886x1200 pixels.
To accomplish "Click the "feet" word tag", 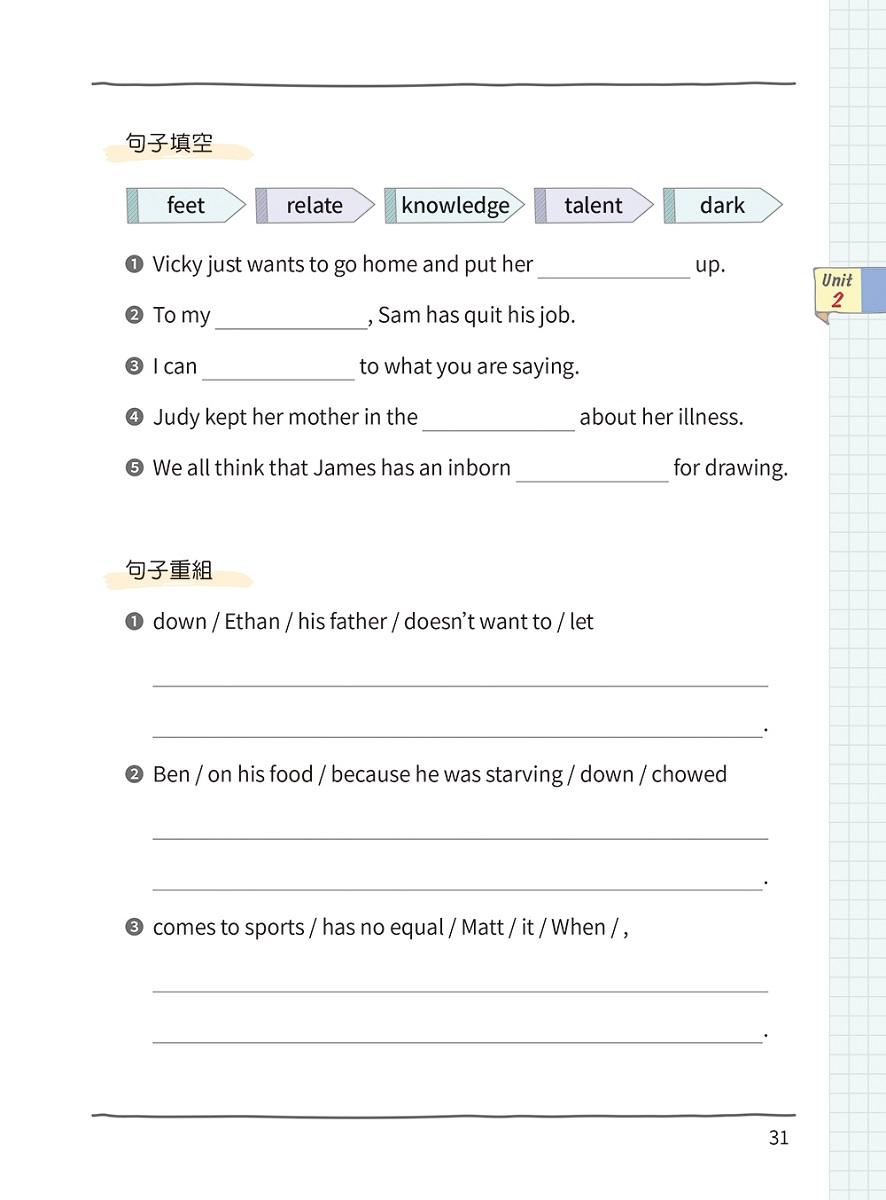I will click(x=186, y=206).
